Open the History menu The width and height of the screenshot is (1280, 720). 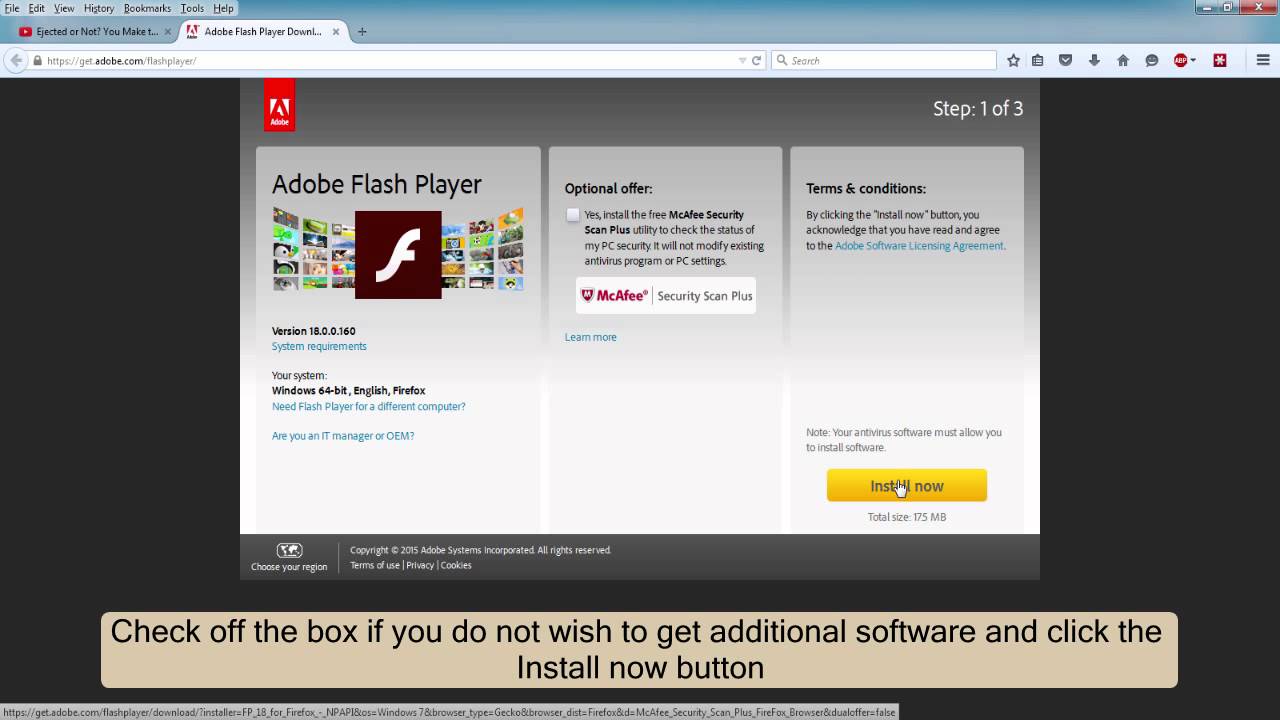[x=99, y=8]
